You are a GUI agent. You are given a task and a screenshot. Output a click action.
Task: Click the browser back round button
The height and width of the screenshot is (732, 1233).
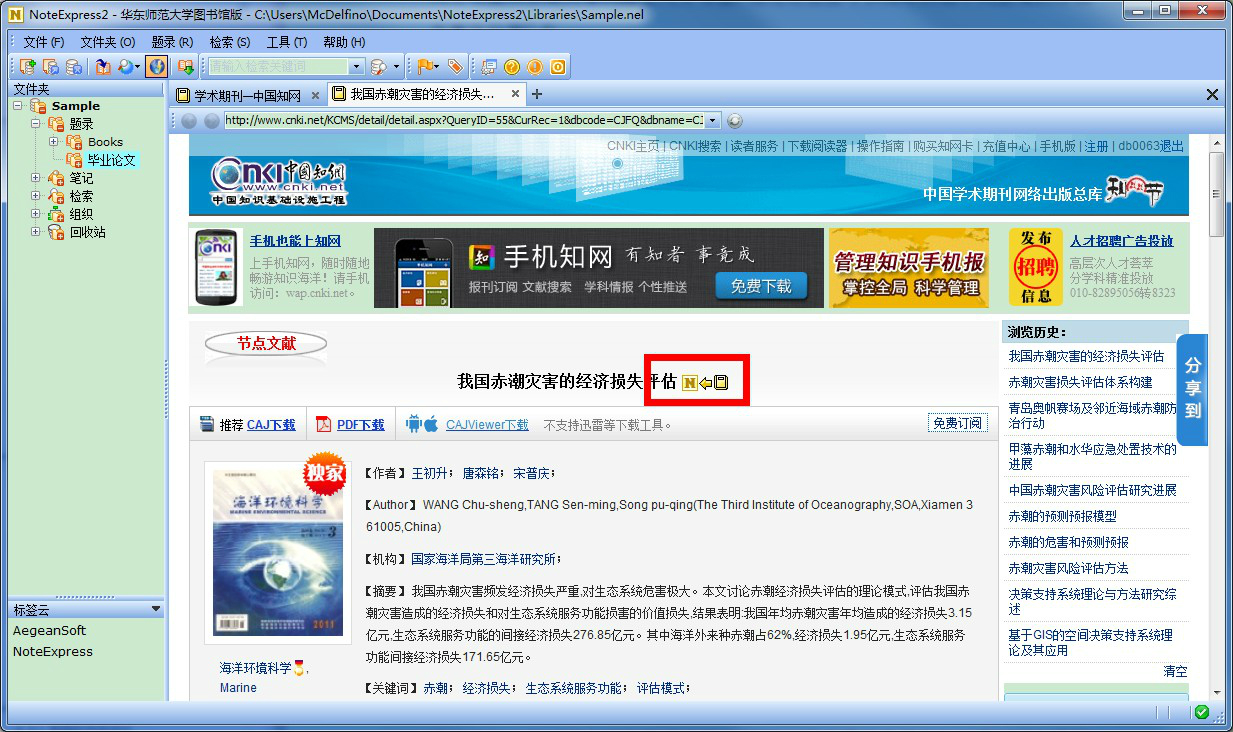coord(188,120)
